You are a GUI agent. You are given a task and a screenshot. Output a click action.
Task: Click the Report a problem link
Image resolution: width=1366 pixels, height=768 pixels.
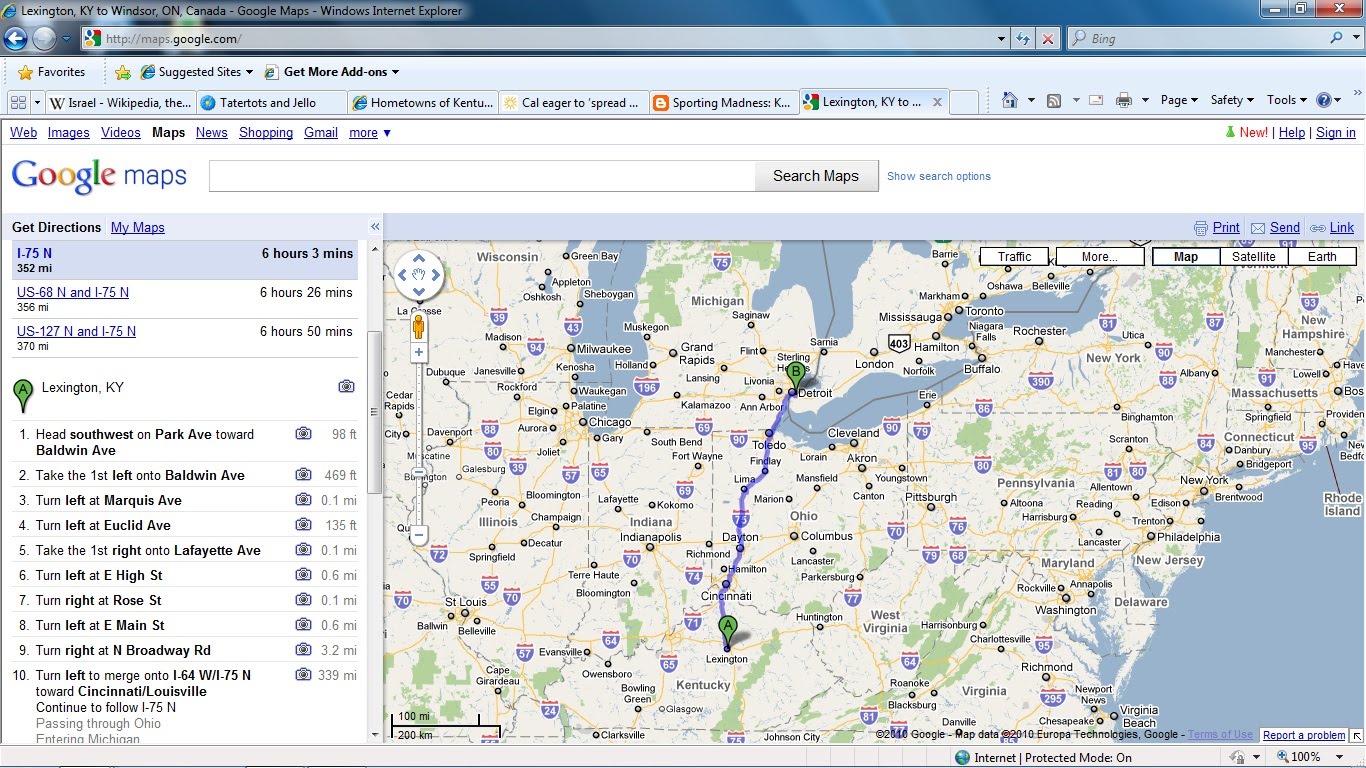1304,735
